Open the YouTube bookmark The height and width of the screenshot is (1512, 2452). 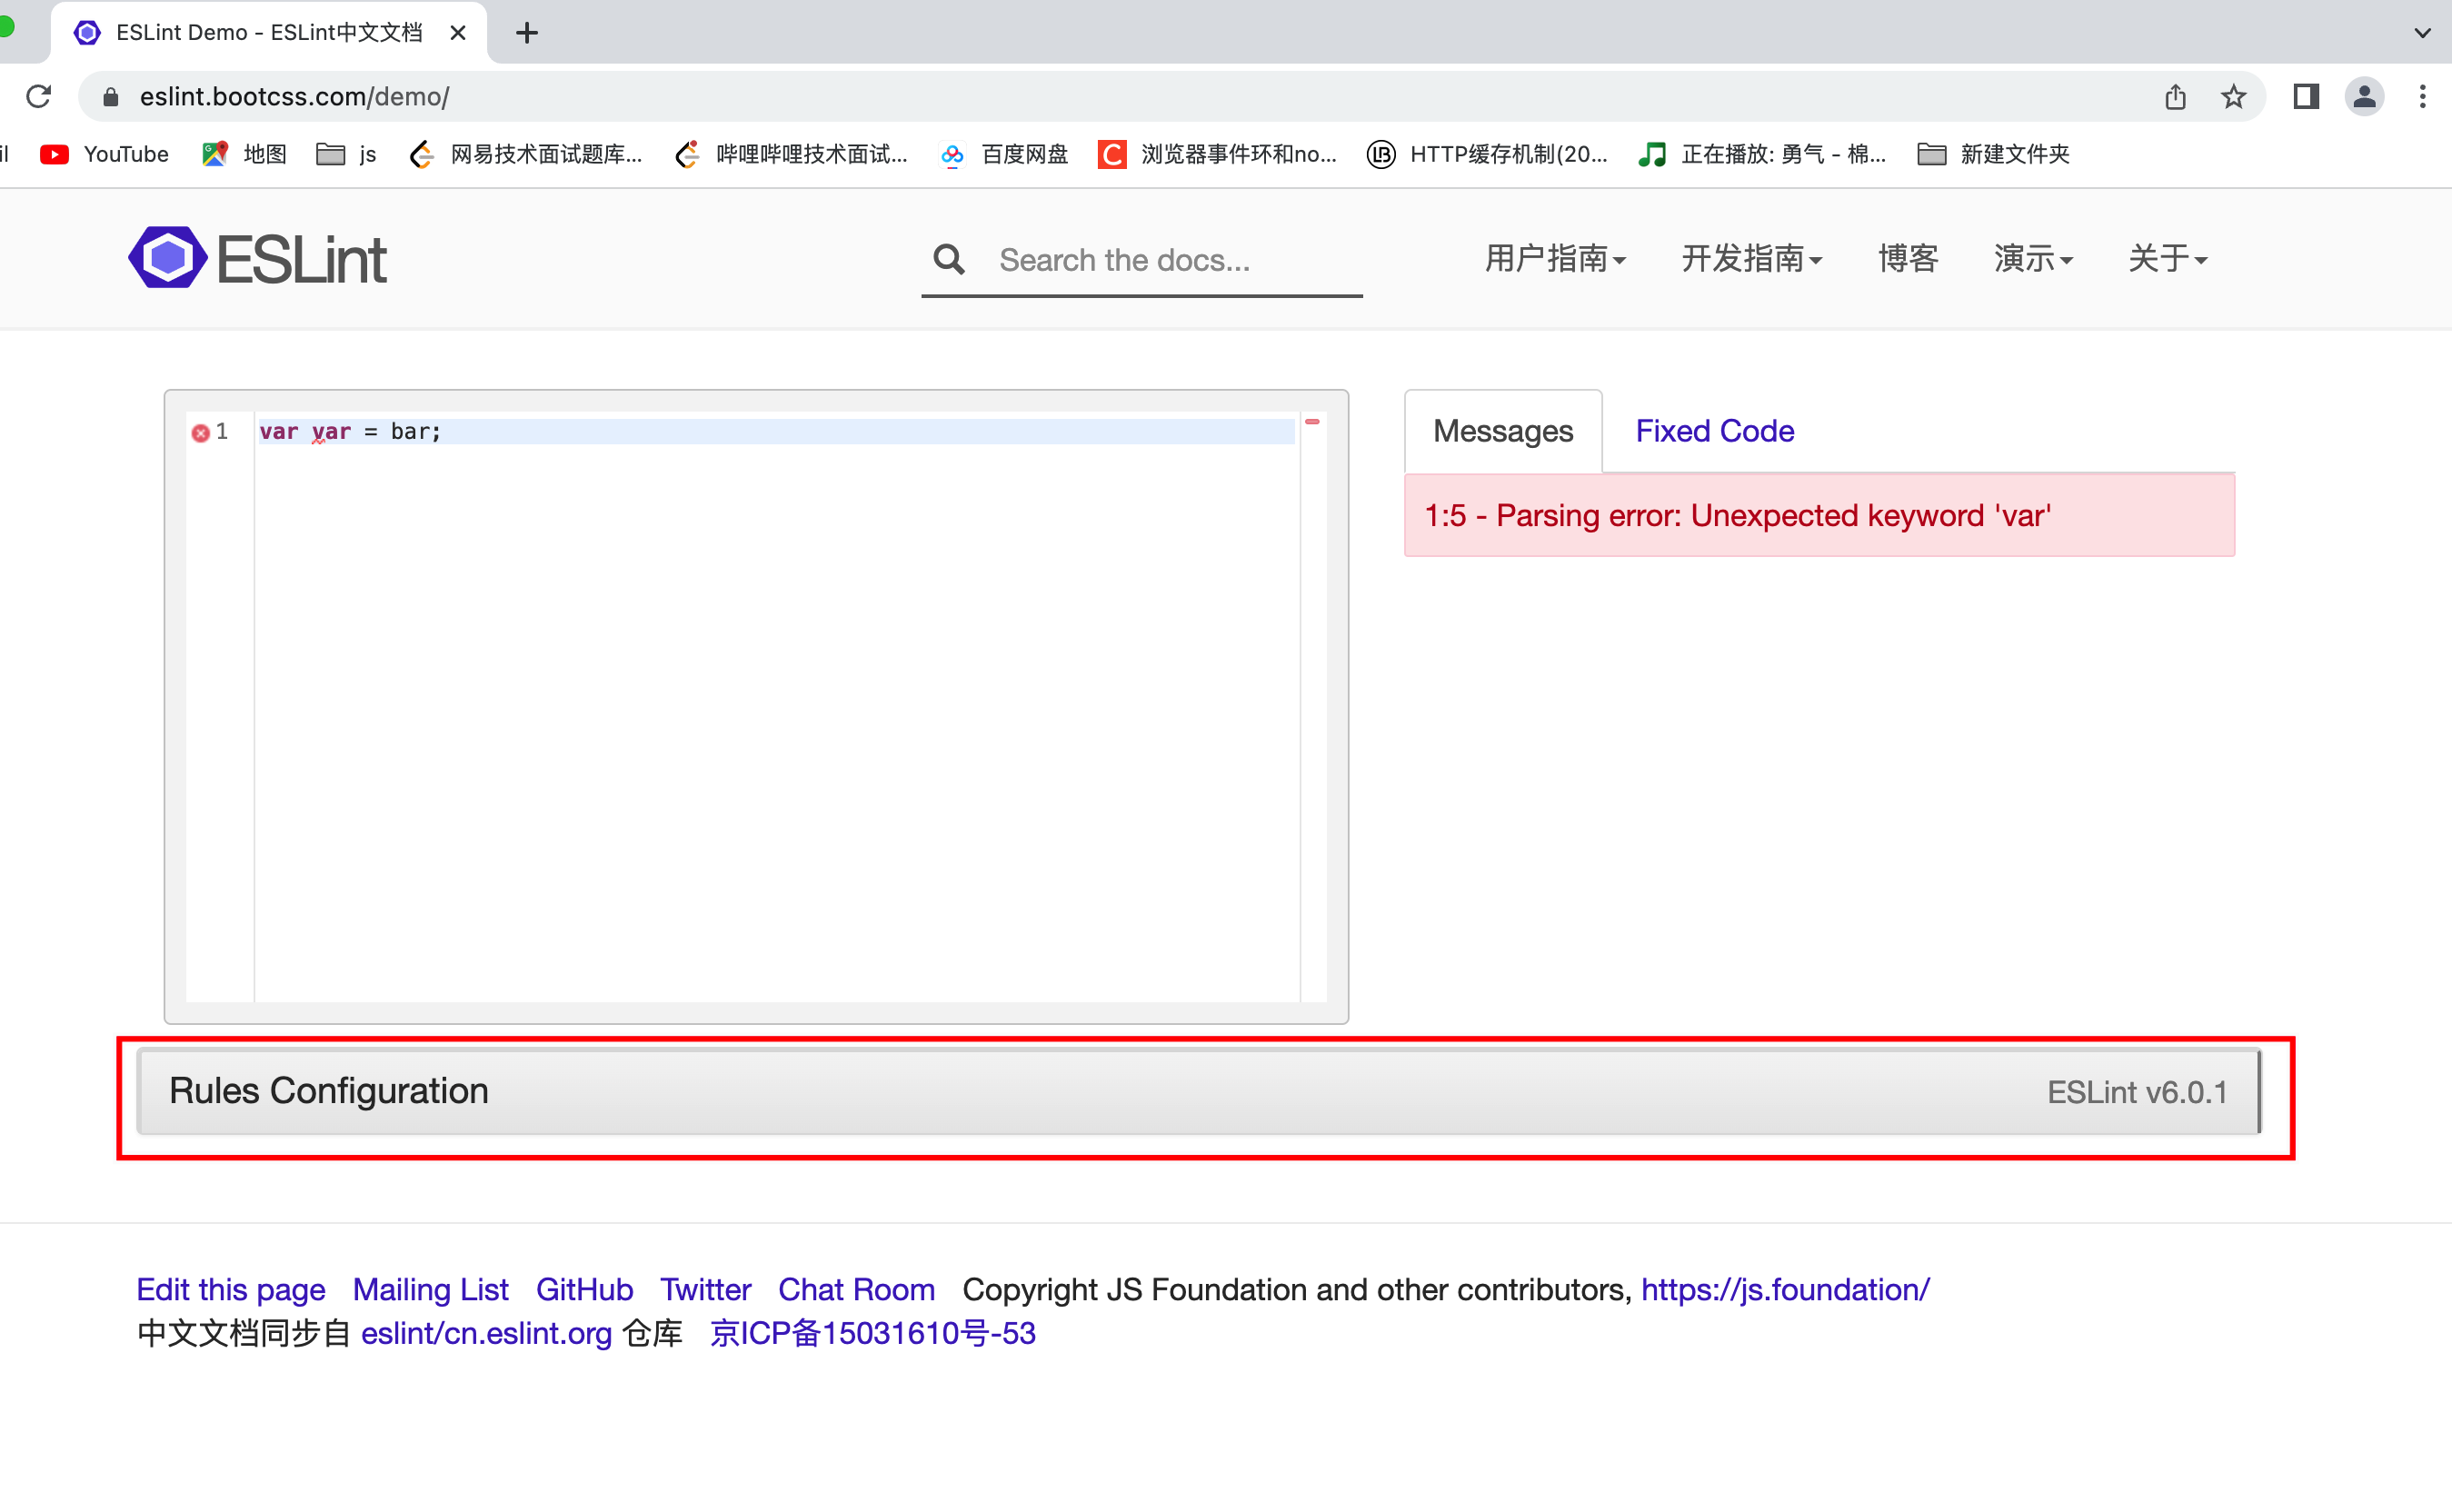104,154
